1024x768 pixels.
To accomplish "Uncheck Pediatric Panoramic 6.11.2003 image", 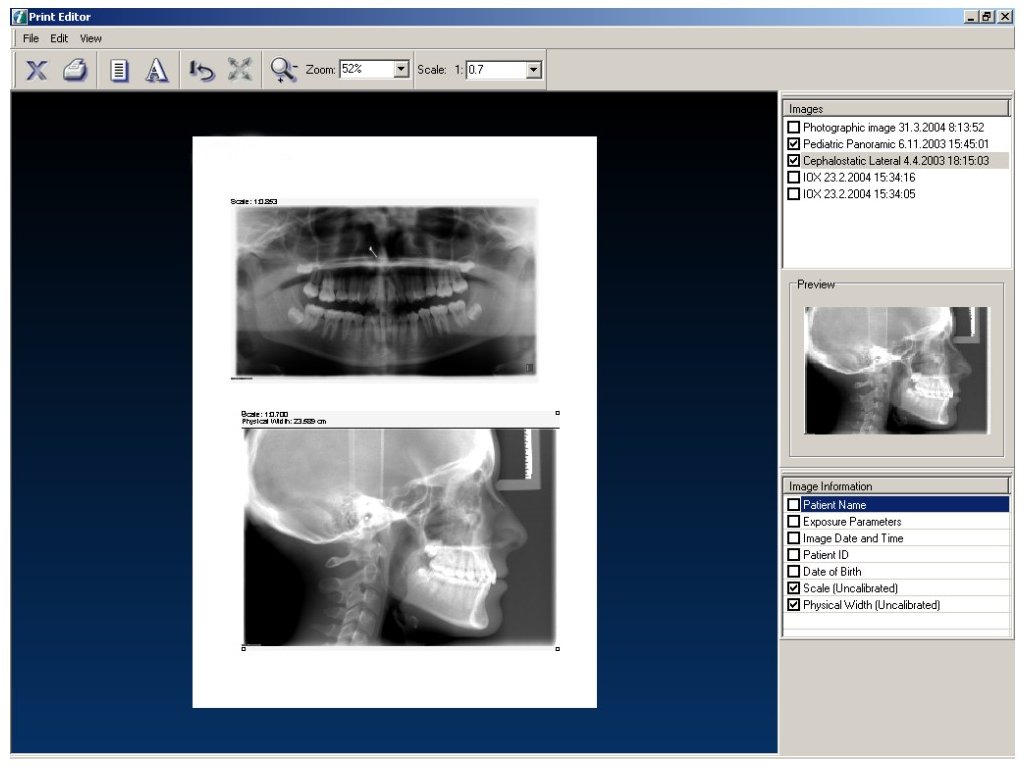I will (794, 144).
